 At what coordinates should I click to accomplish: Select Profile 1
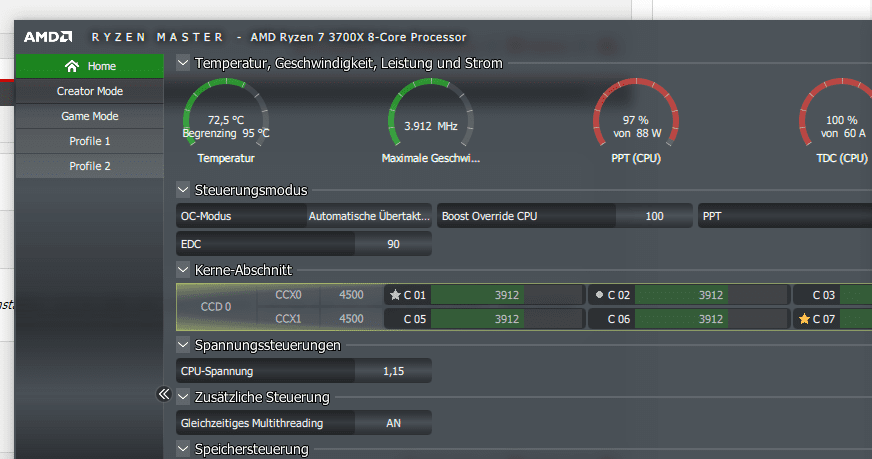pos(90,141)
